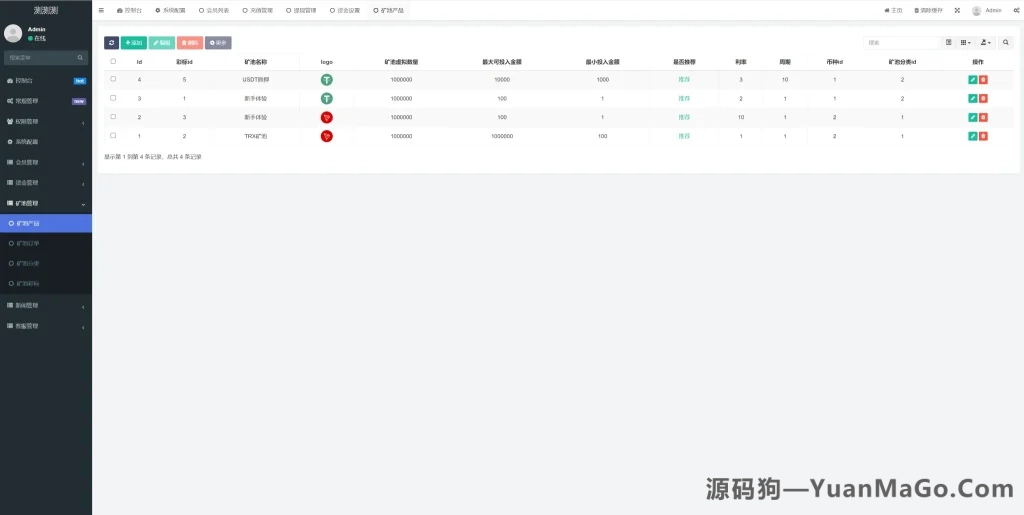Click the refresh table button
Image resolution: width=1024 pixels, height=515 pixels.
pyautogui.click(x=111, y=42)
